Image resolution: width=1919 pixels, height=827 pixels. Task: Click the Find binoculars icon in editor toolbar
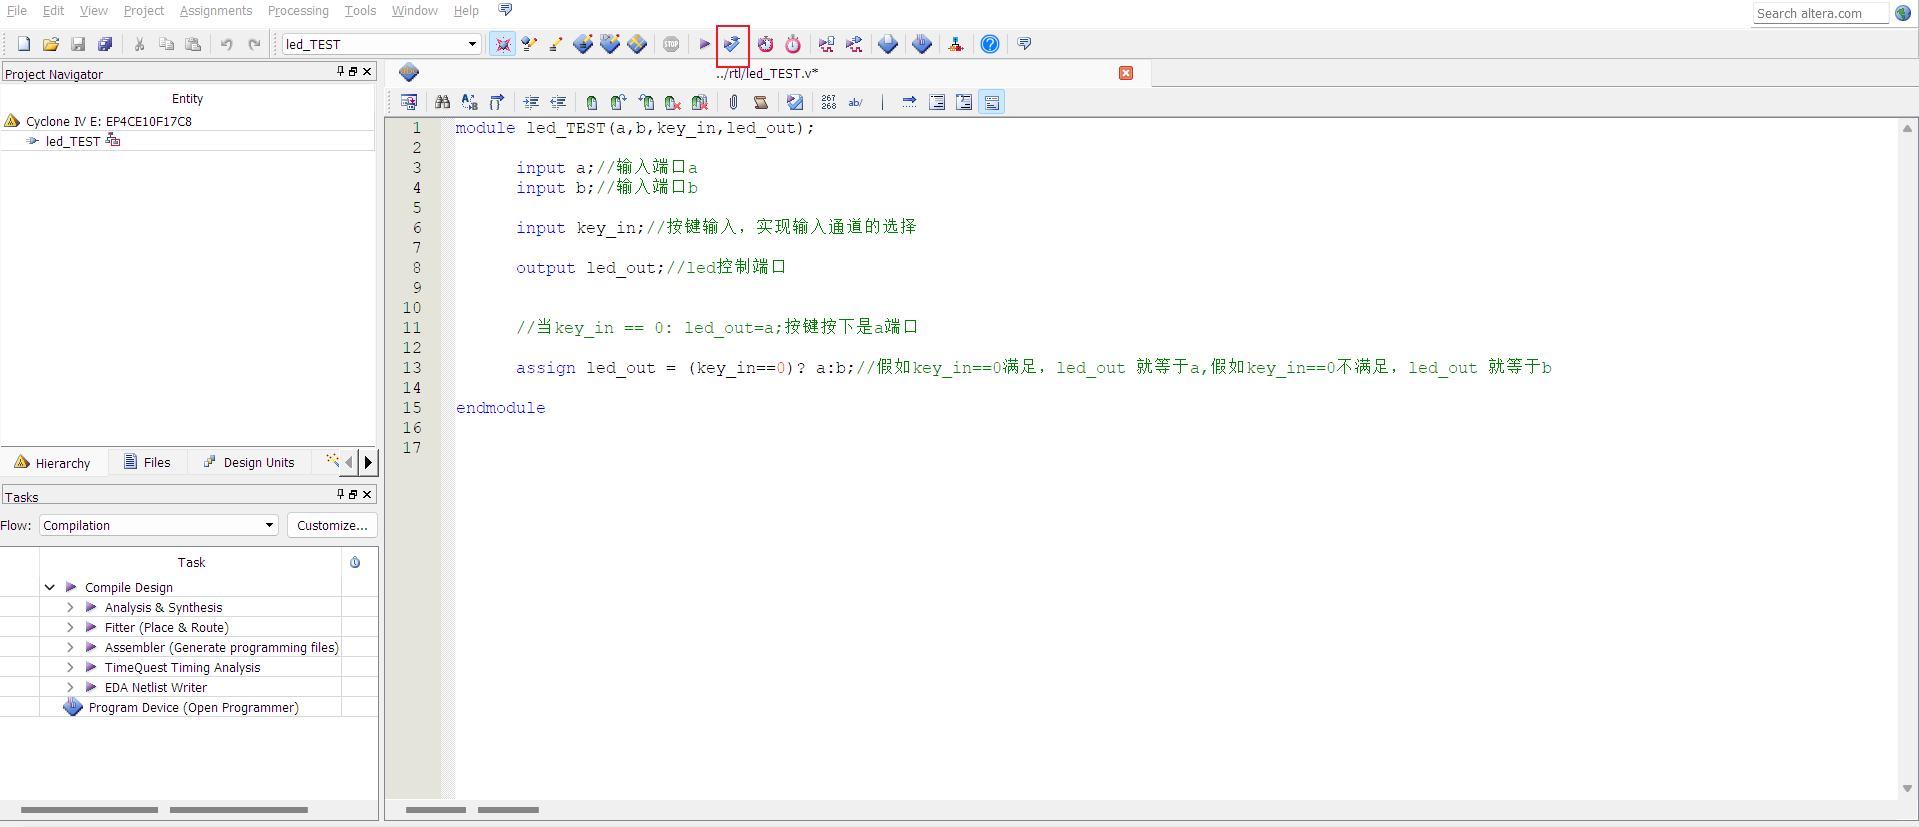click(x=442, y=102)
